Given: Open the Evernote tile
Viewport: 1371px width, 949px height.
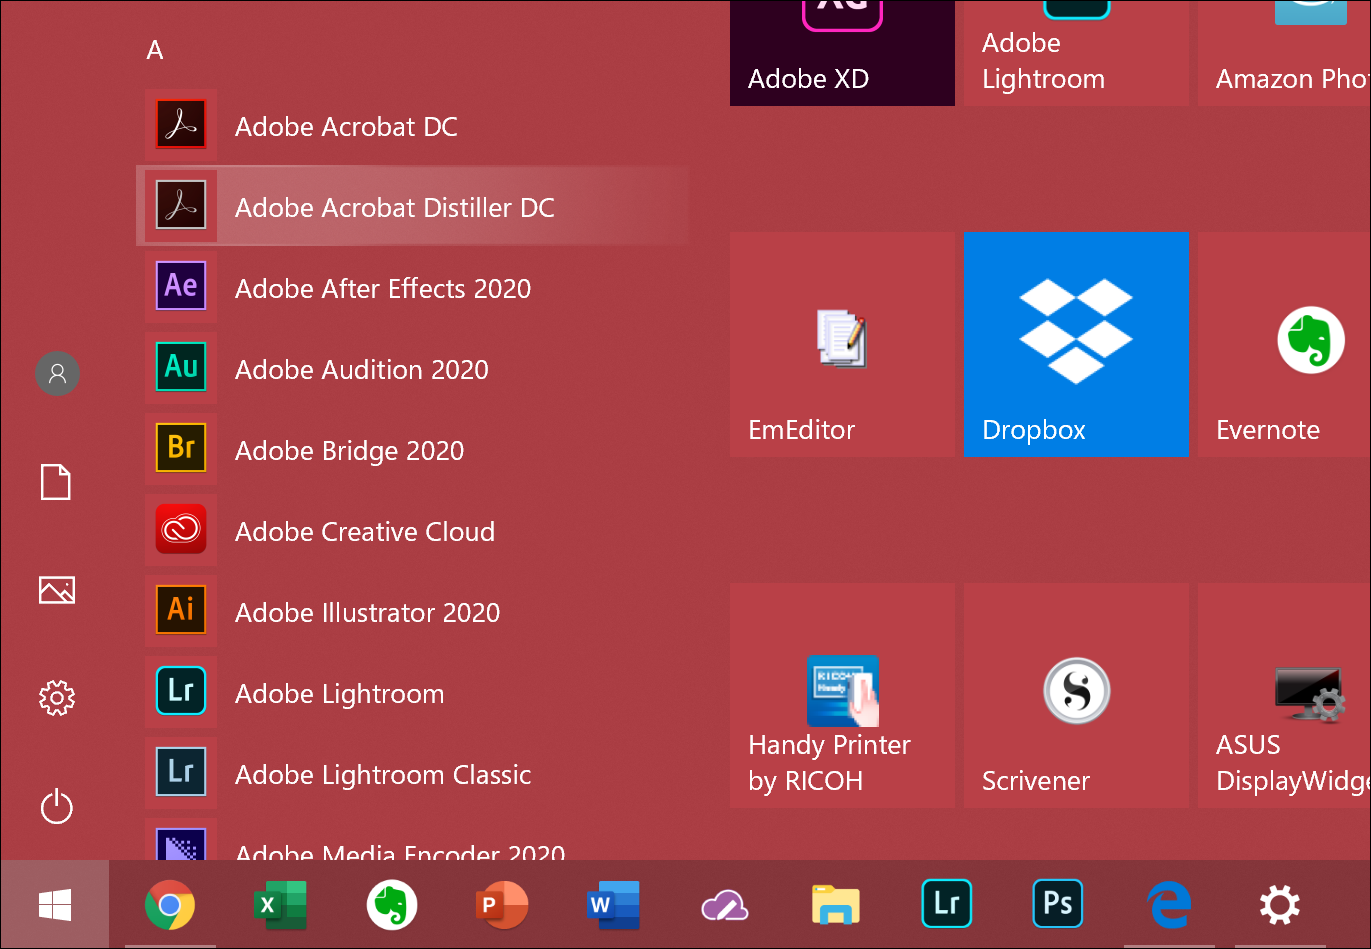Looking at the screenshot, I should coord(1285,344).
